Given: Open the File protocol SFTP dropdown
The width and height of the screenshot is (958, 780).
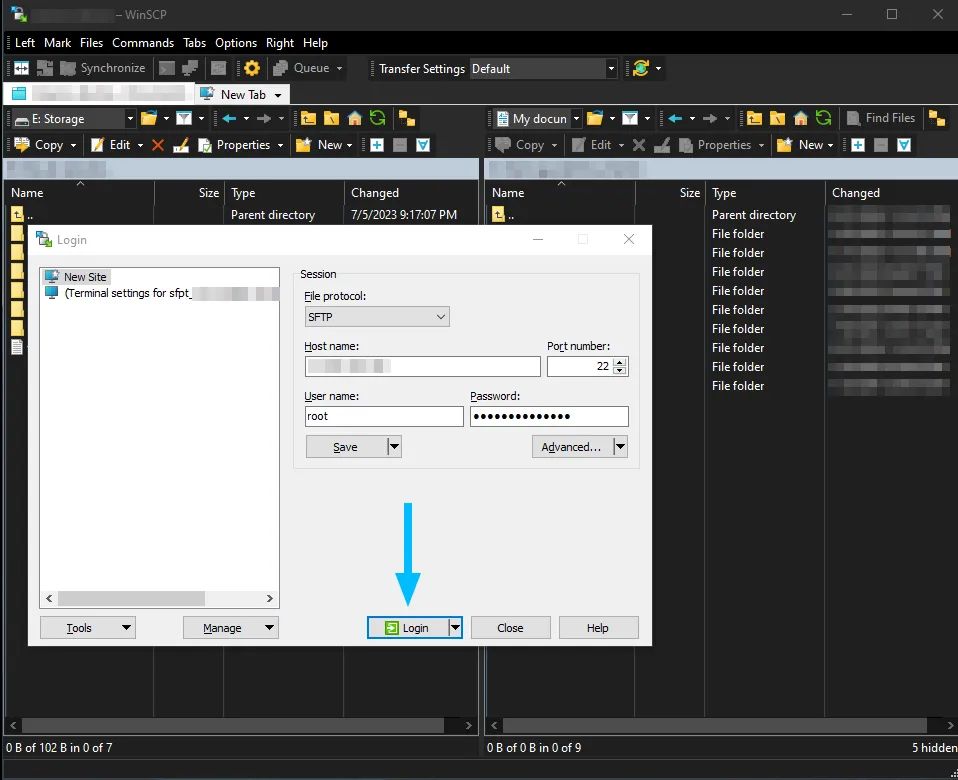Looking at the screenshot, I should (377, 317).
